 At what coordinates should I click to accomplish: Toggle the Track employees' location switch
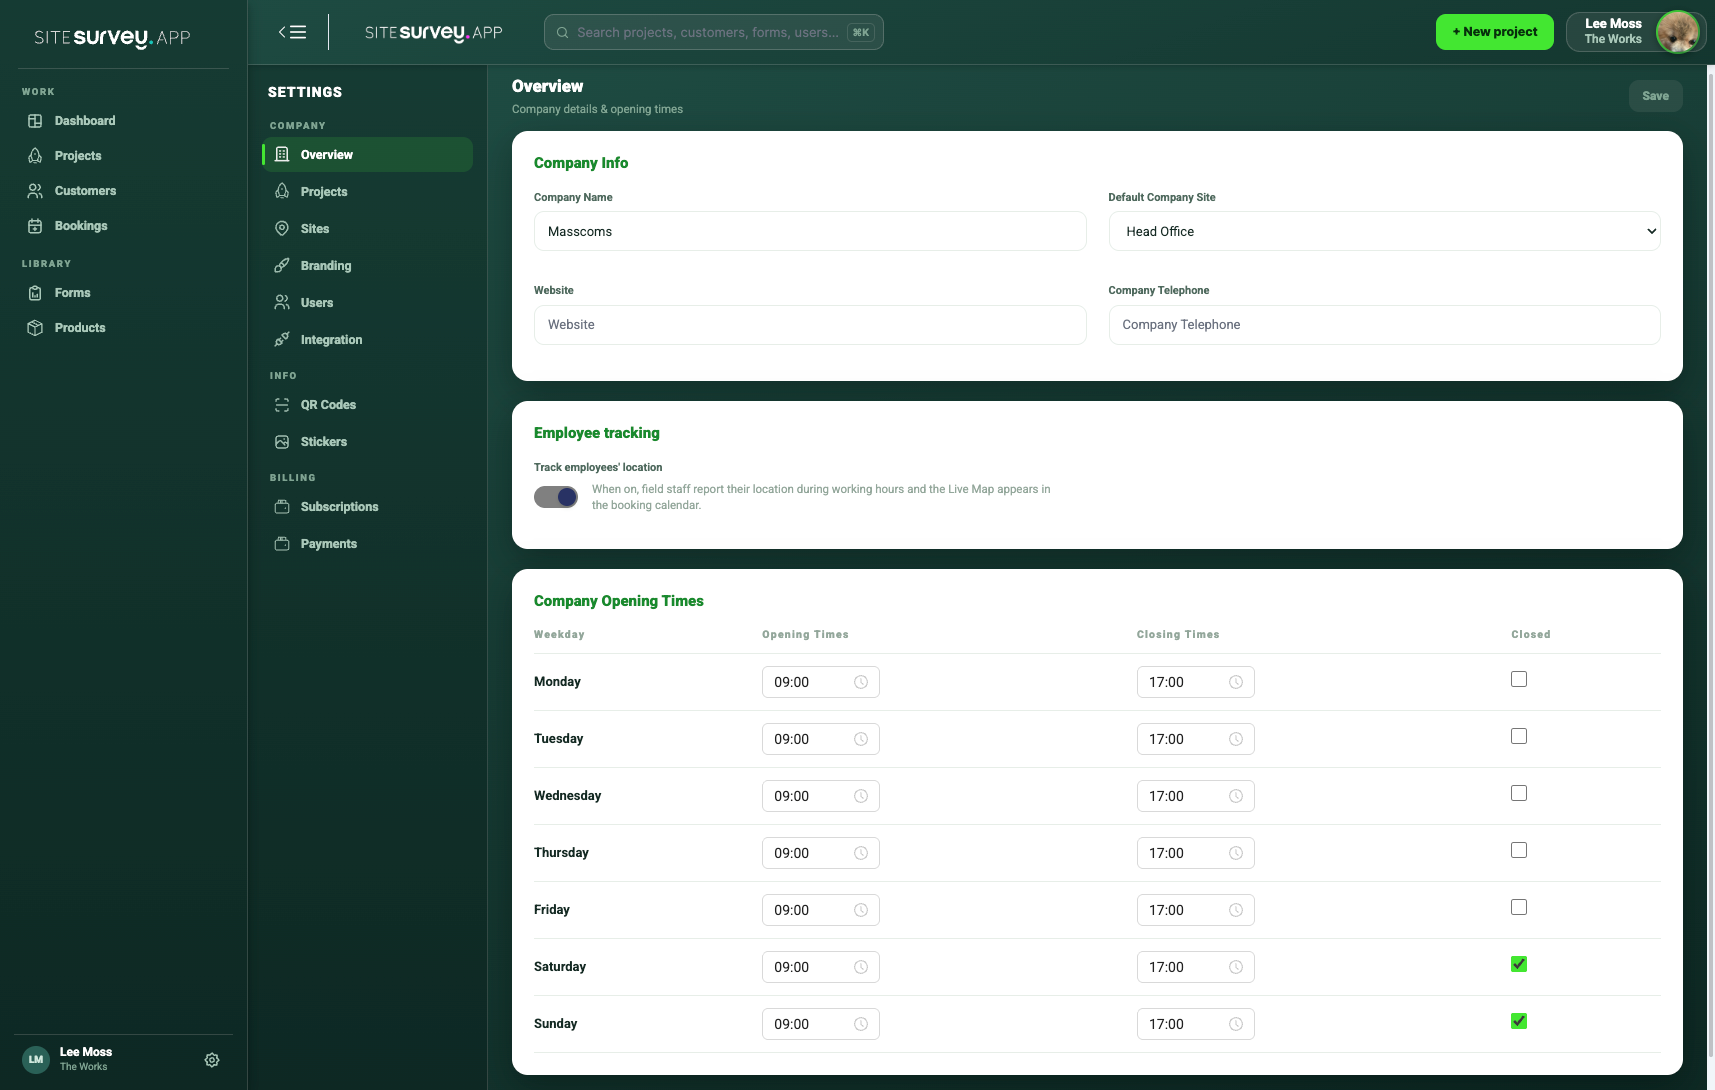(556, 497)
